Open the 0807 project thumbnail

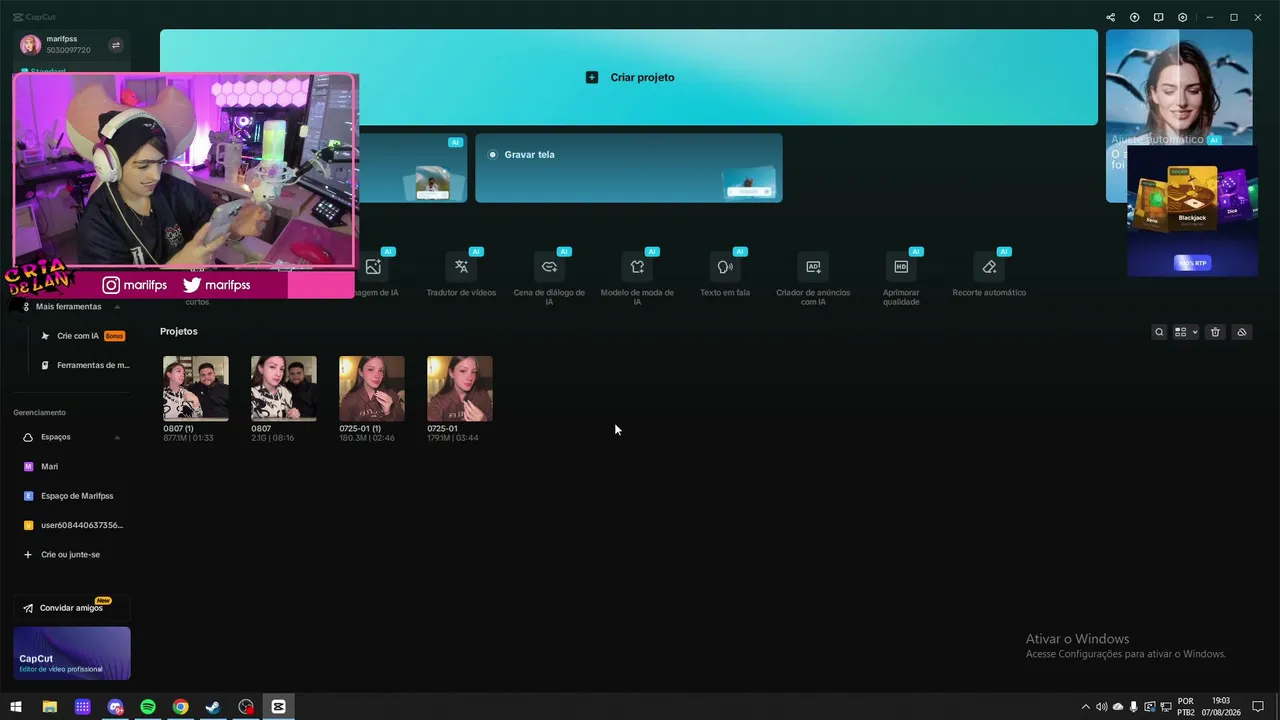pyautogui.click(x=284, y=388)
